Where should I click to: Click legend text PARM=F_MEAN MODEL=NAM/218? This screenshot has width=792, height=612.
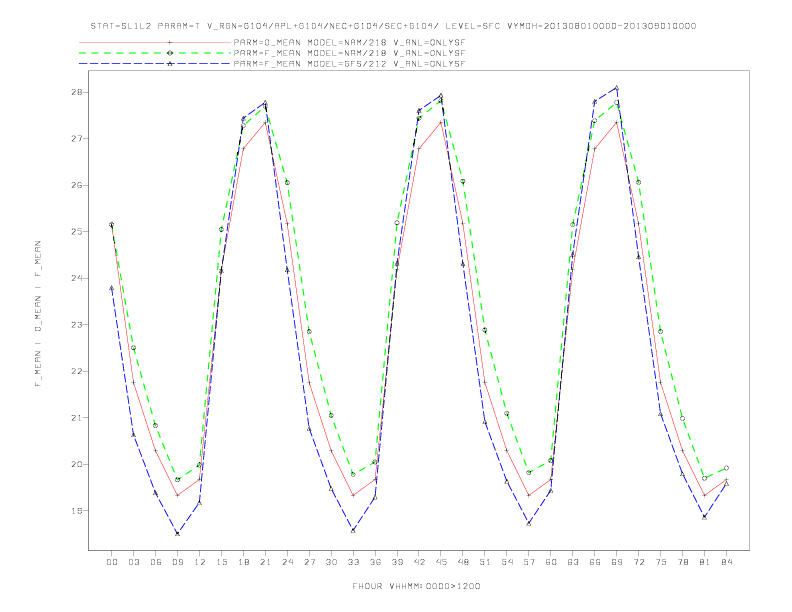310,53
